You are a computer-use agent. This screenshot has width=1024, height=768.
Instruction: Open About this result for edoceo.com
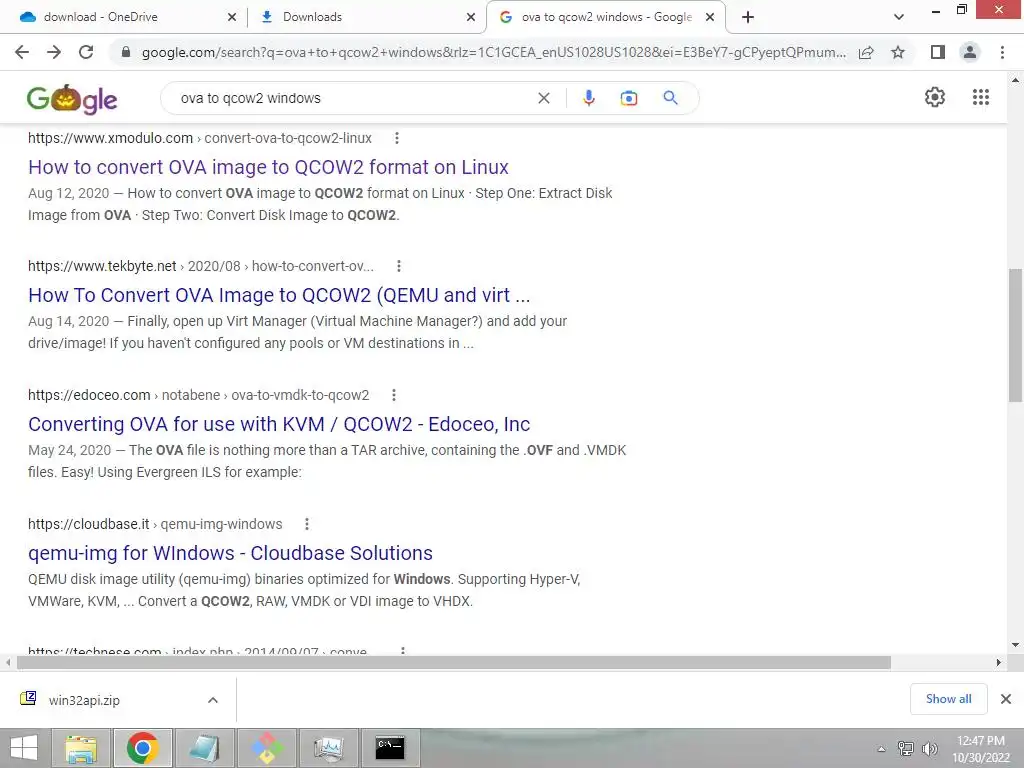pos(393,395)
